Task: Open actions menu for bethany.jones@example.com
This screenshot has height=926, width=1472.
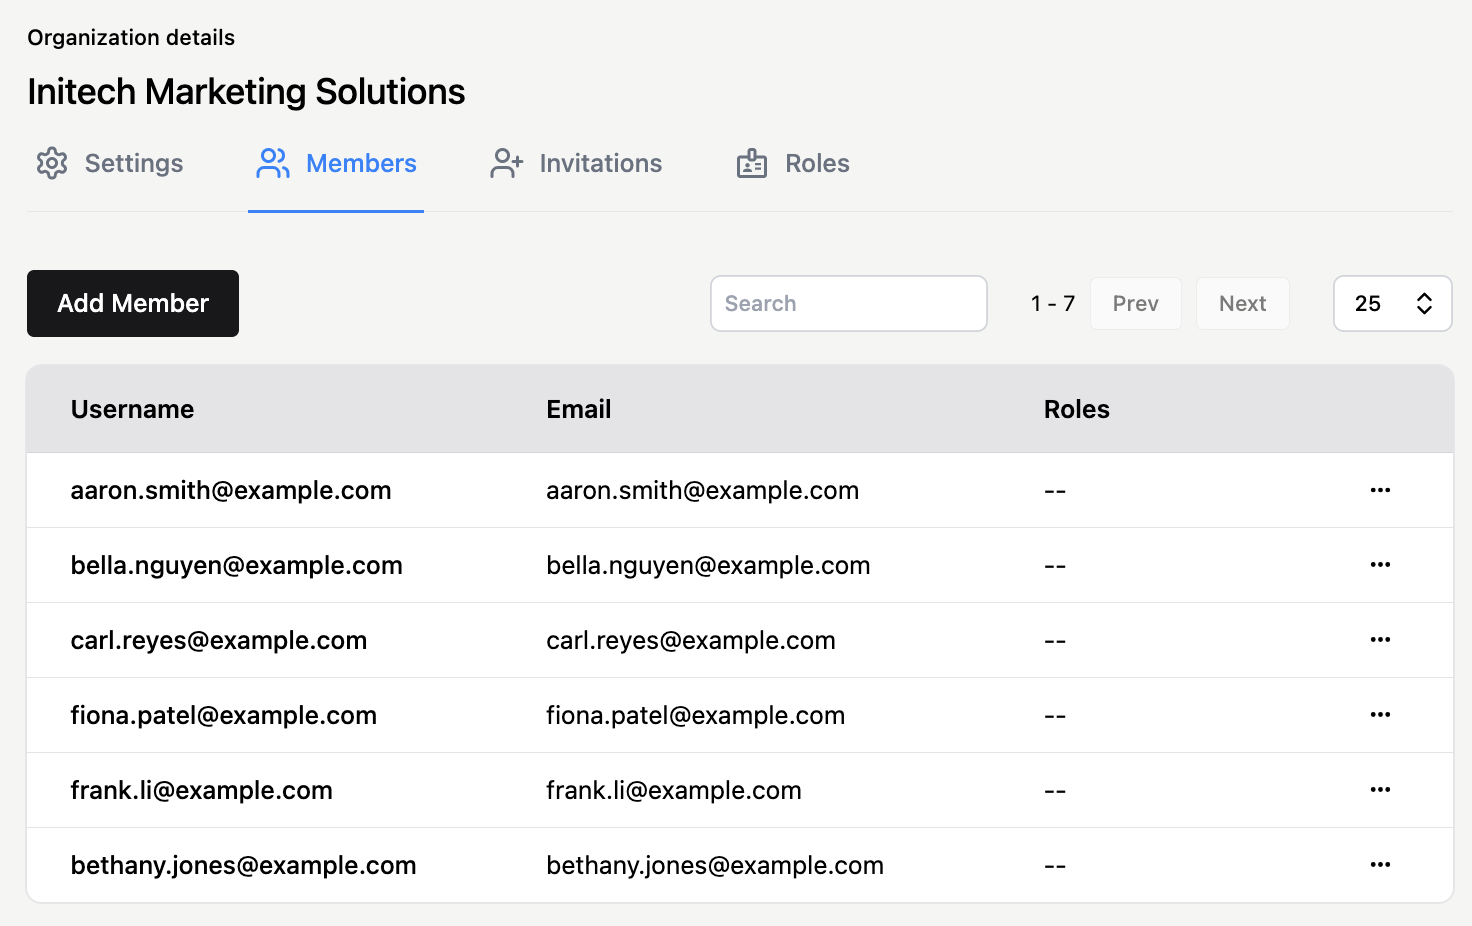Action: (1380, 865)
